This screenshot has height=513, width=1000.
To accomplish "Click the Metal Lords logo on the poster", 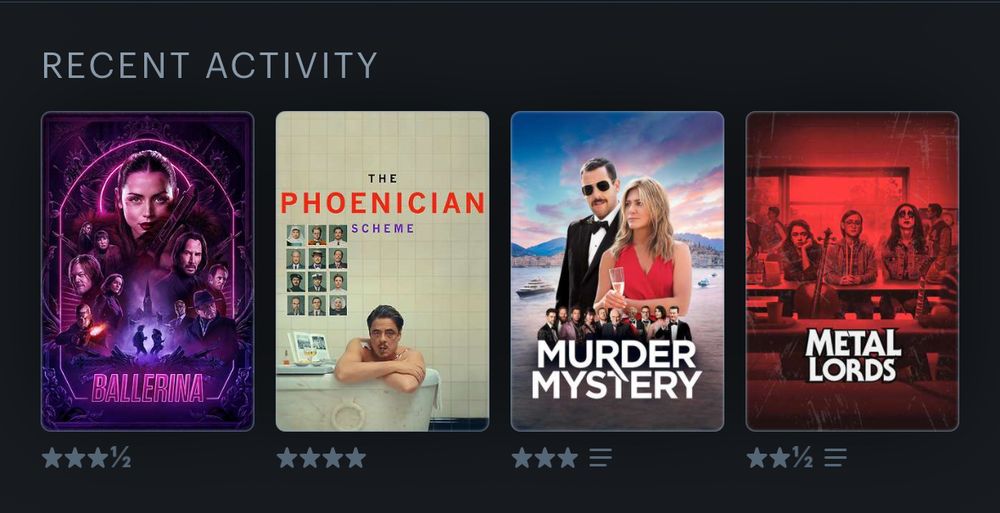I will point(853,355).
